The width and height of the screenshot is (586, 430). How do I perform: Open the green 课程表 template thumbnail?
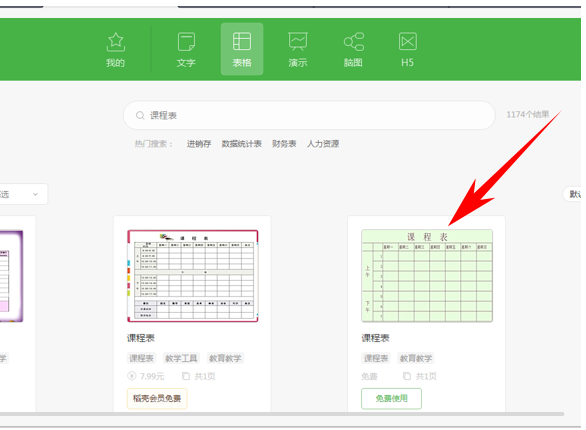(x=427, y=276)
